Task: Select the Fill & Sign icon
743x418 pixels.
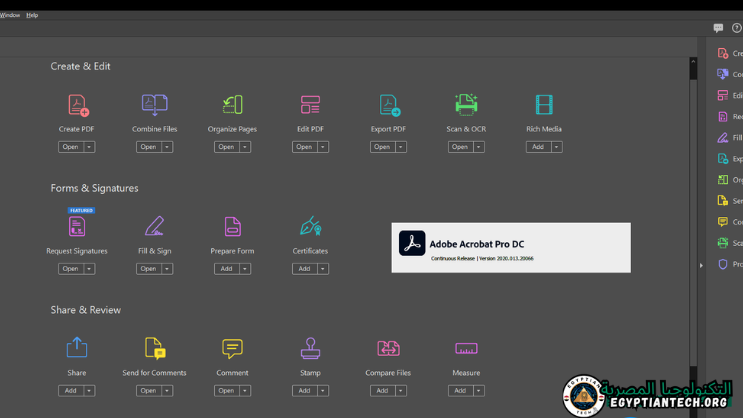Action: click(154, 226)
